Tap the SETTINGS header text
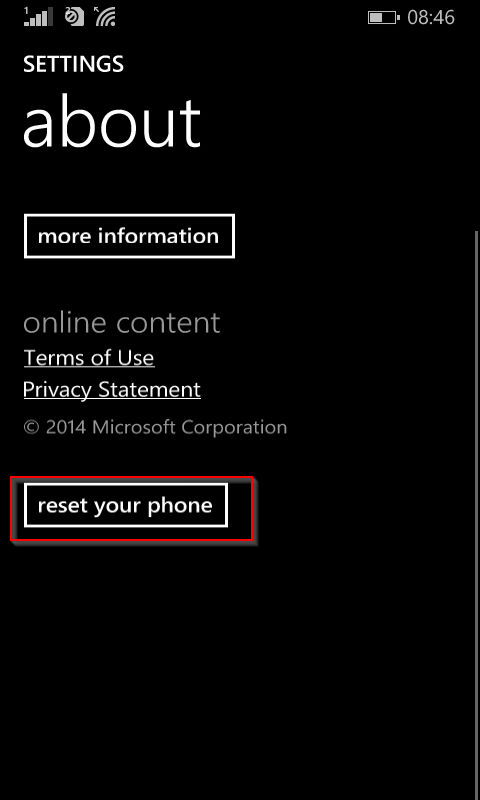The width and height of the screenshot is (480, 800). (73, 64)
